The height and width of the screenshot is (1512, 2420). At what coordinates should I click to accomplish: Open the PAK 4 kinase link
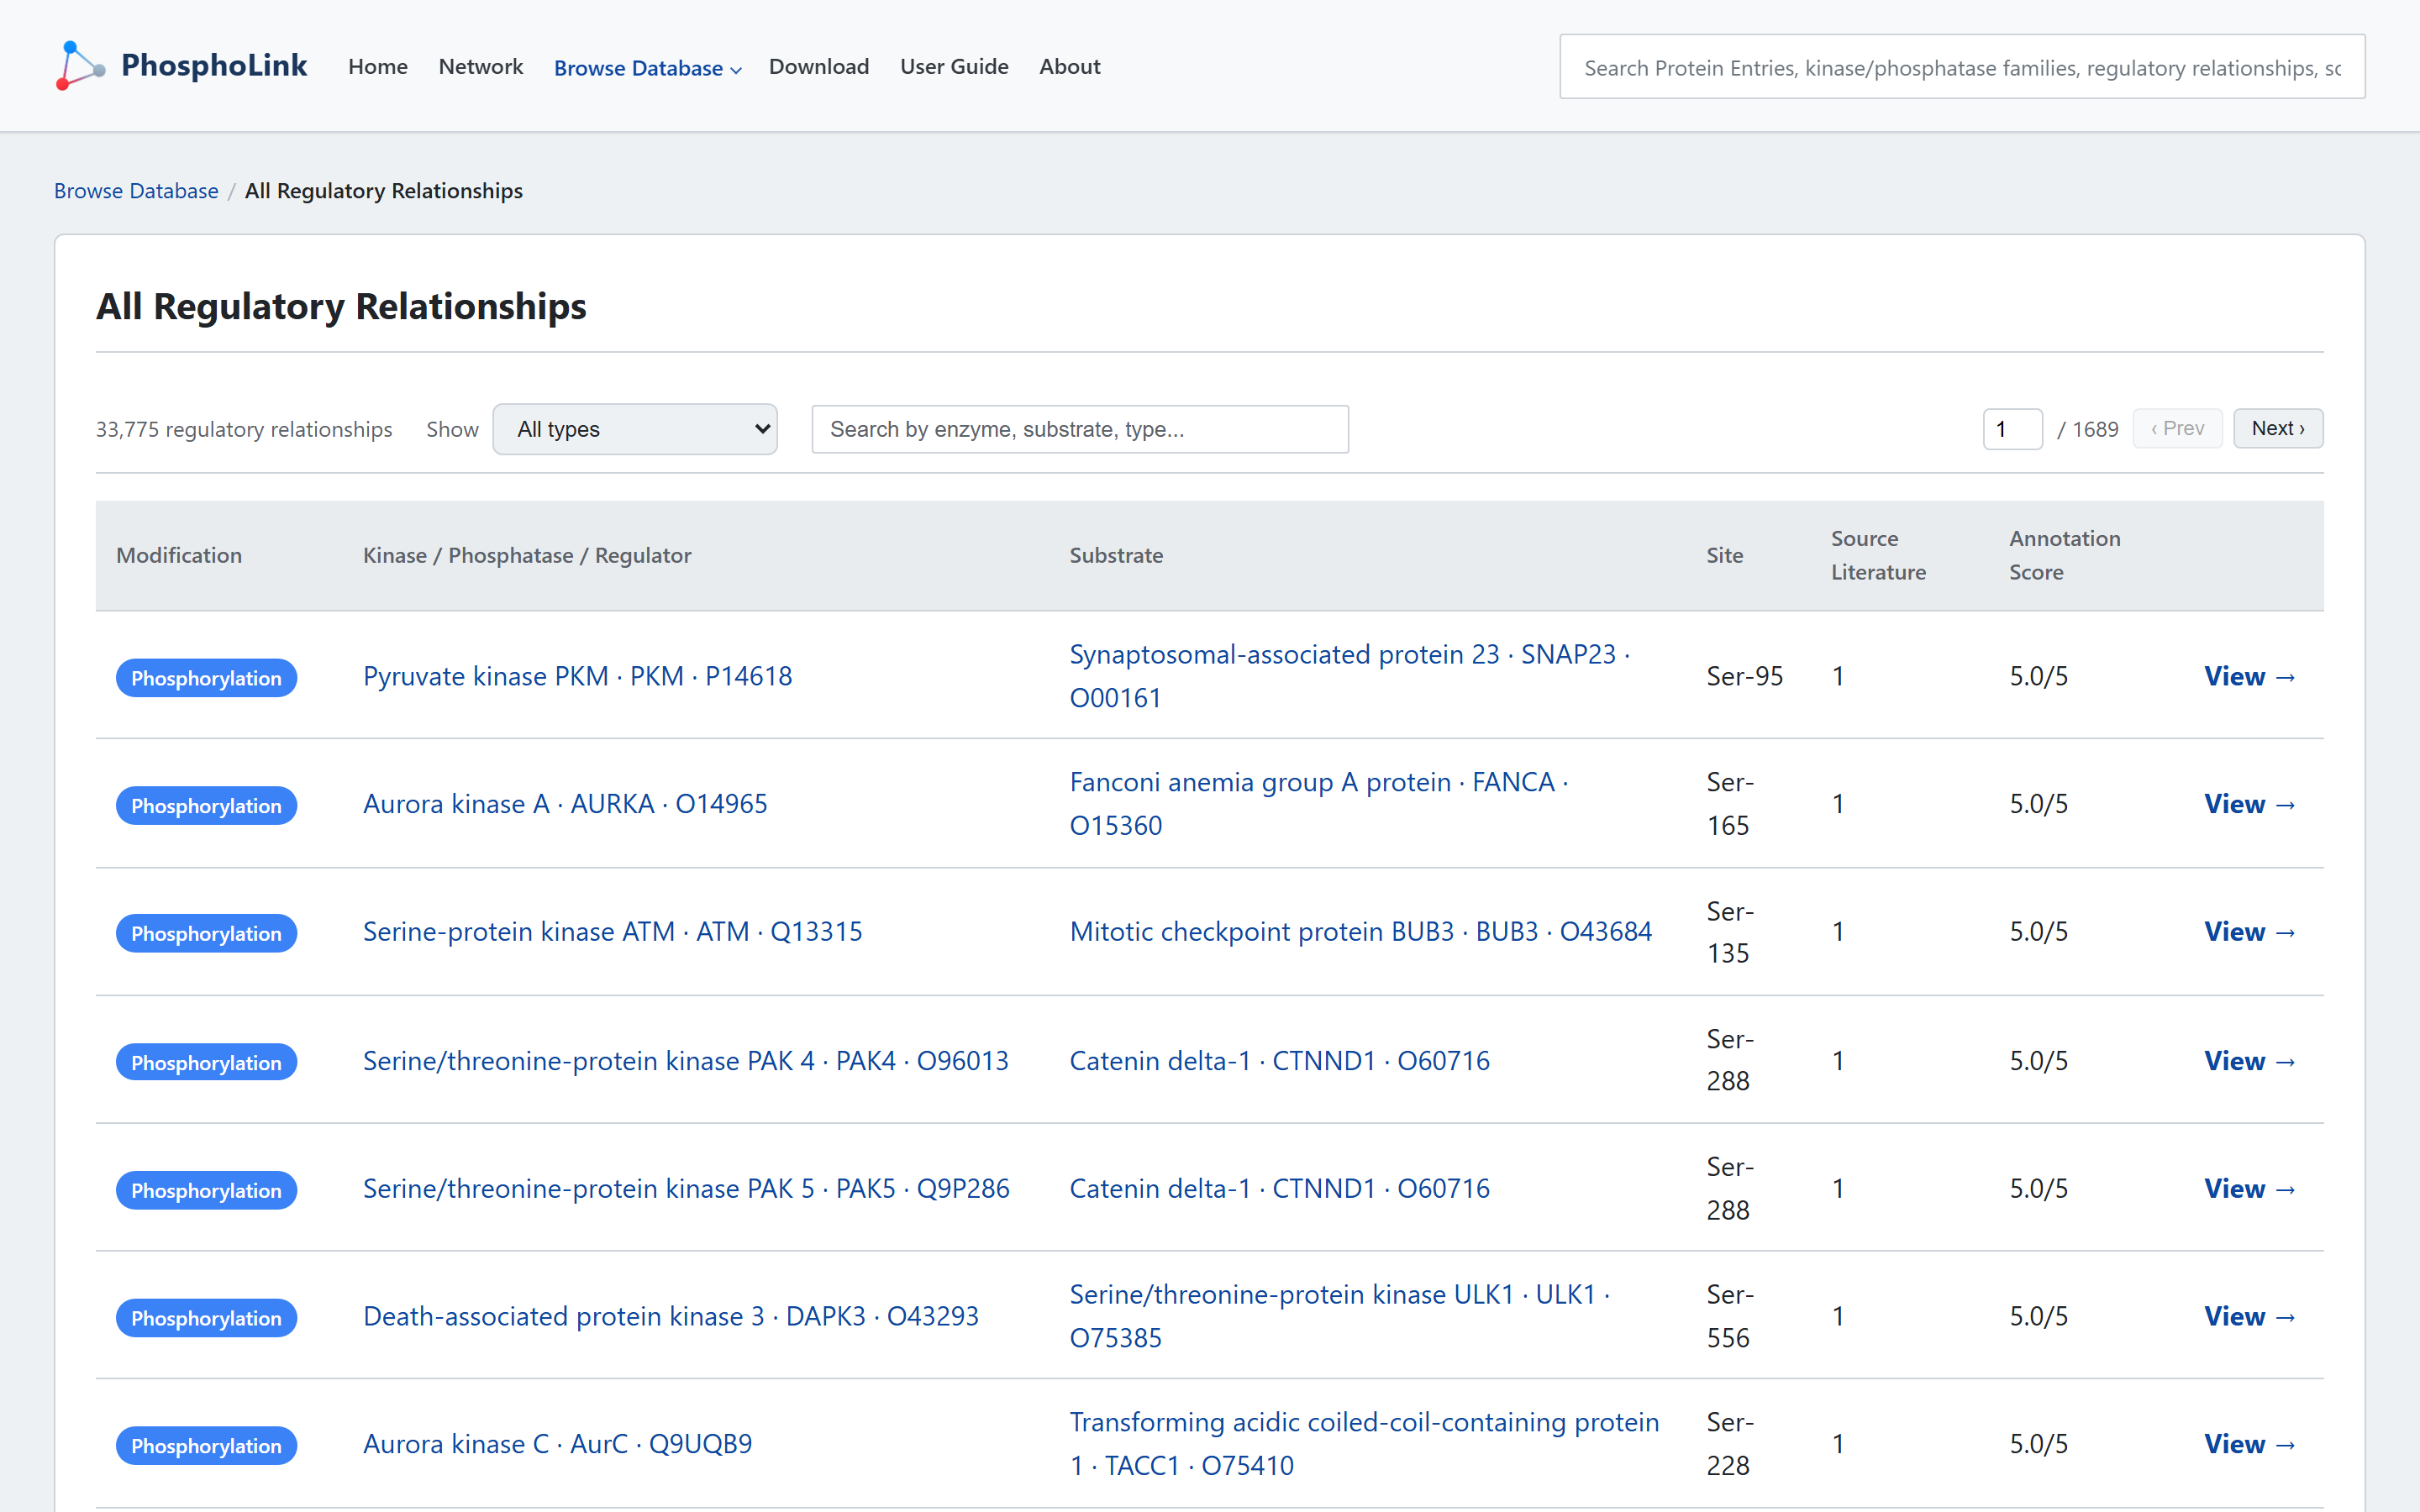(x=686, y=1060)
